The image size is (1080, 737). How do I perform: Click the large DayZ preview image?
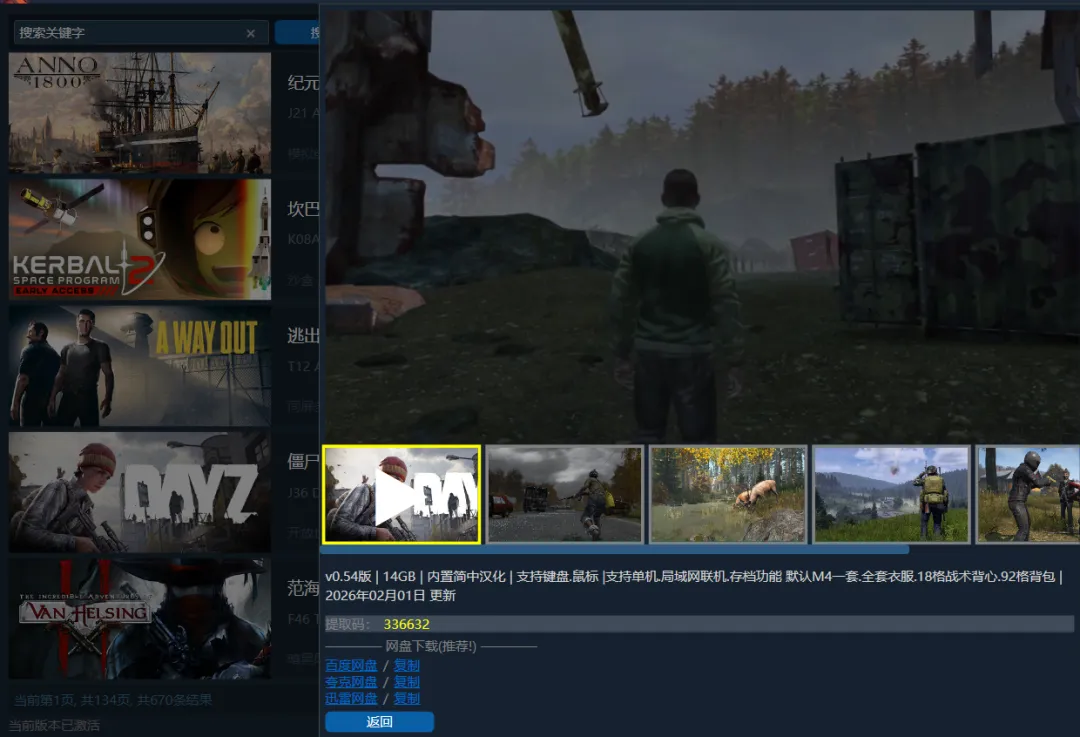(x=702, y=226)
